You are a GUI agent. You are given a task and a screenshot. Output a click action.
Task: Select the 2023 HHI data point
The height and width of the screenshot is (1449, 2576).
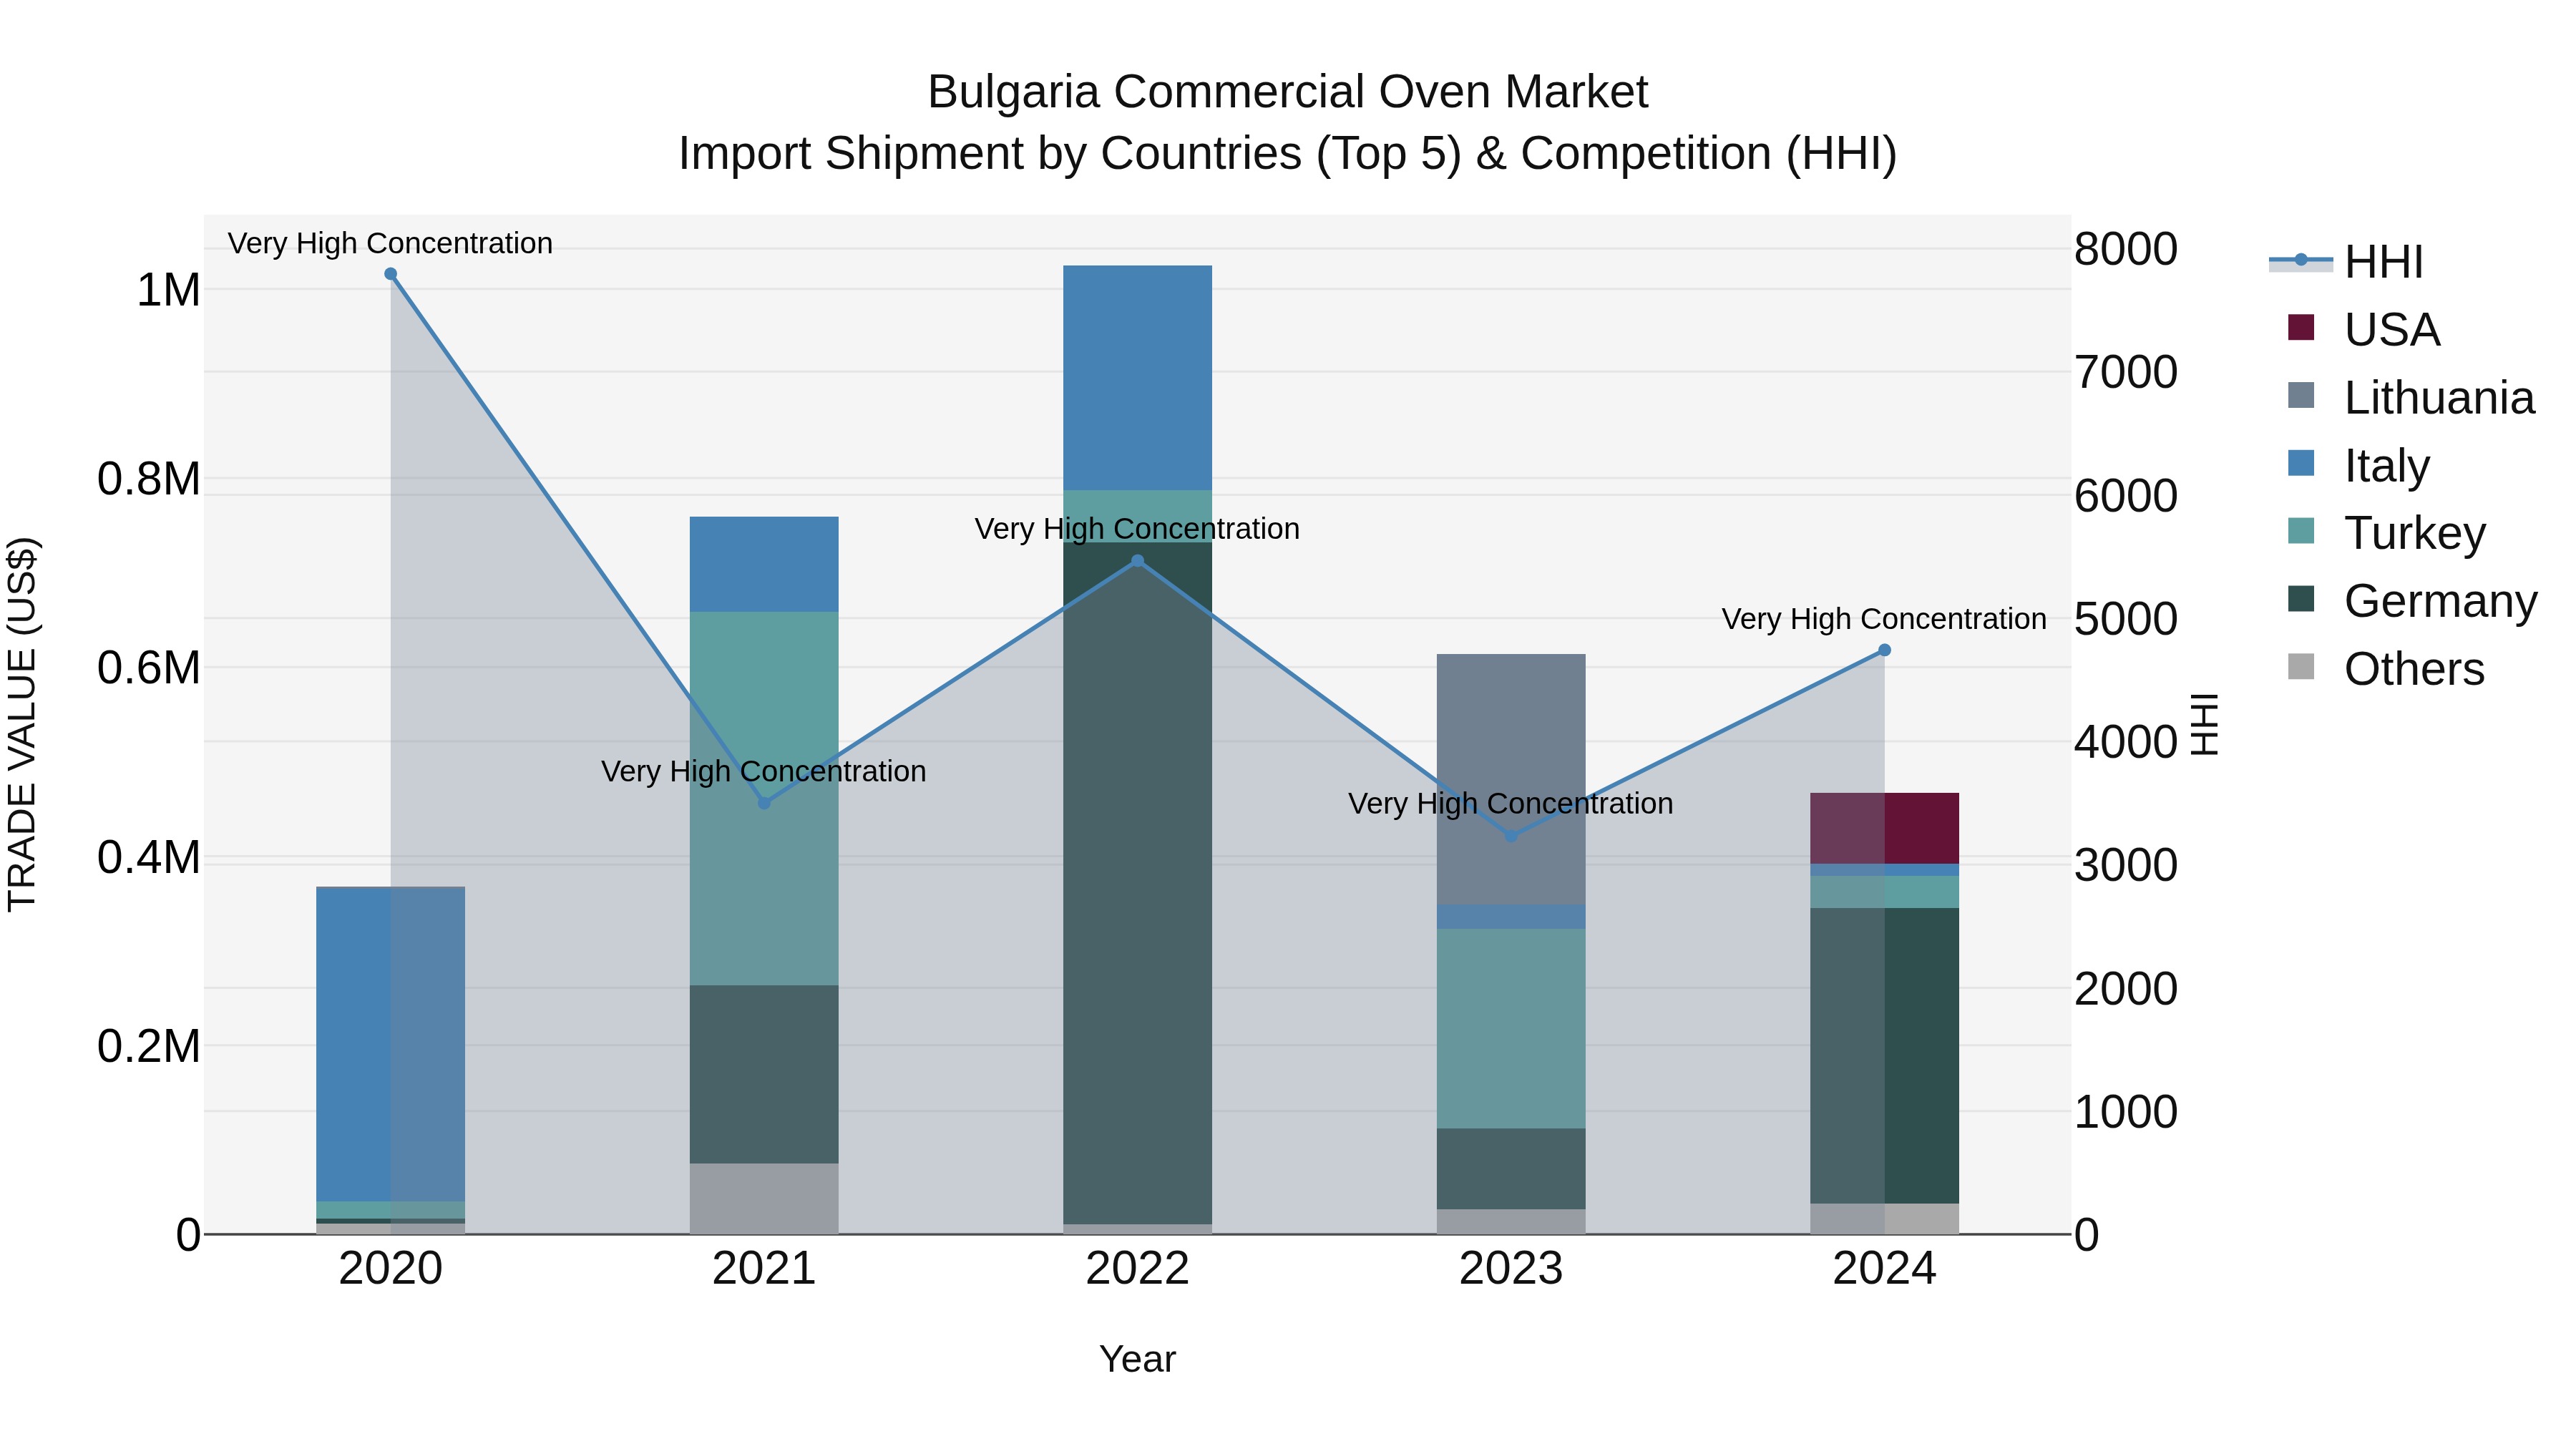pos(1511,836)
